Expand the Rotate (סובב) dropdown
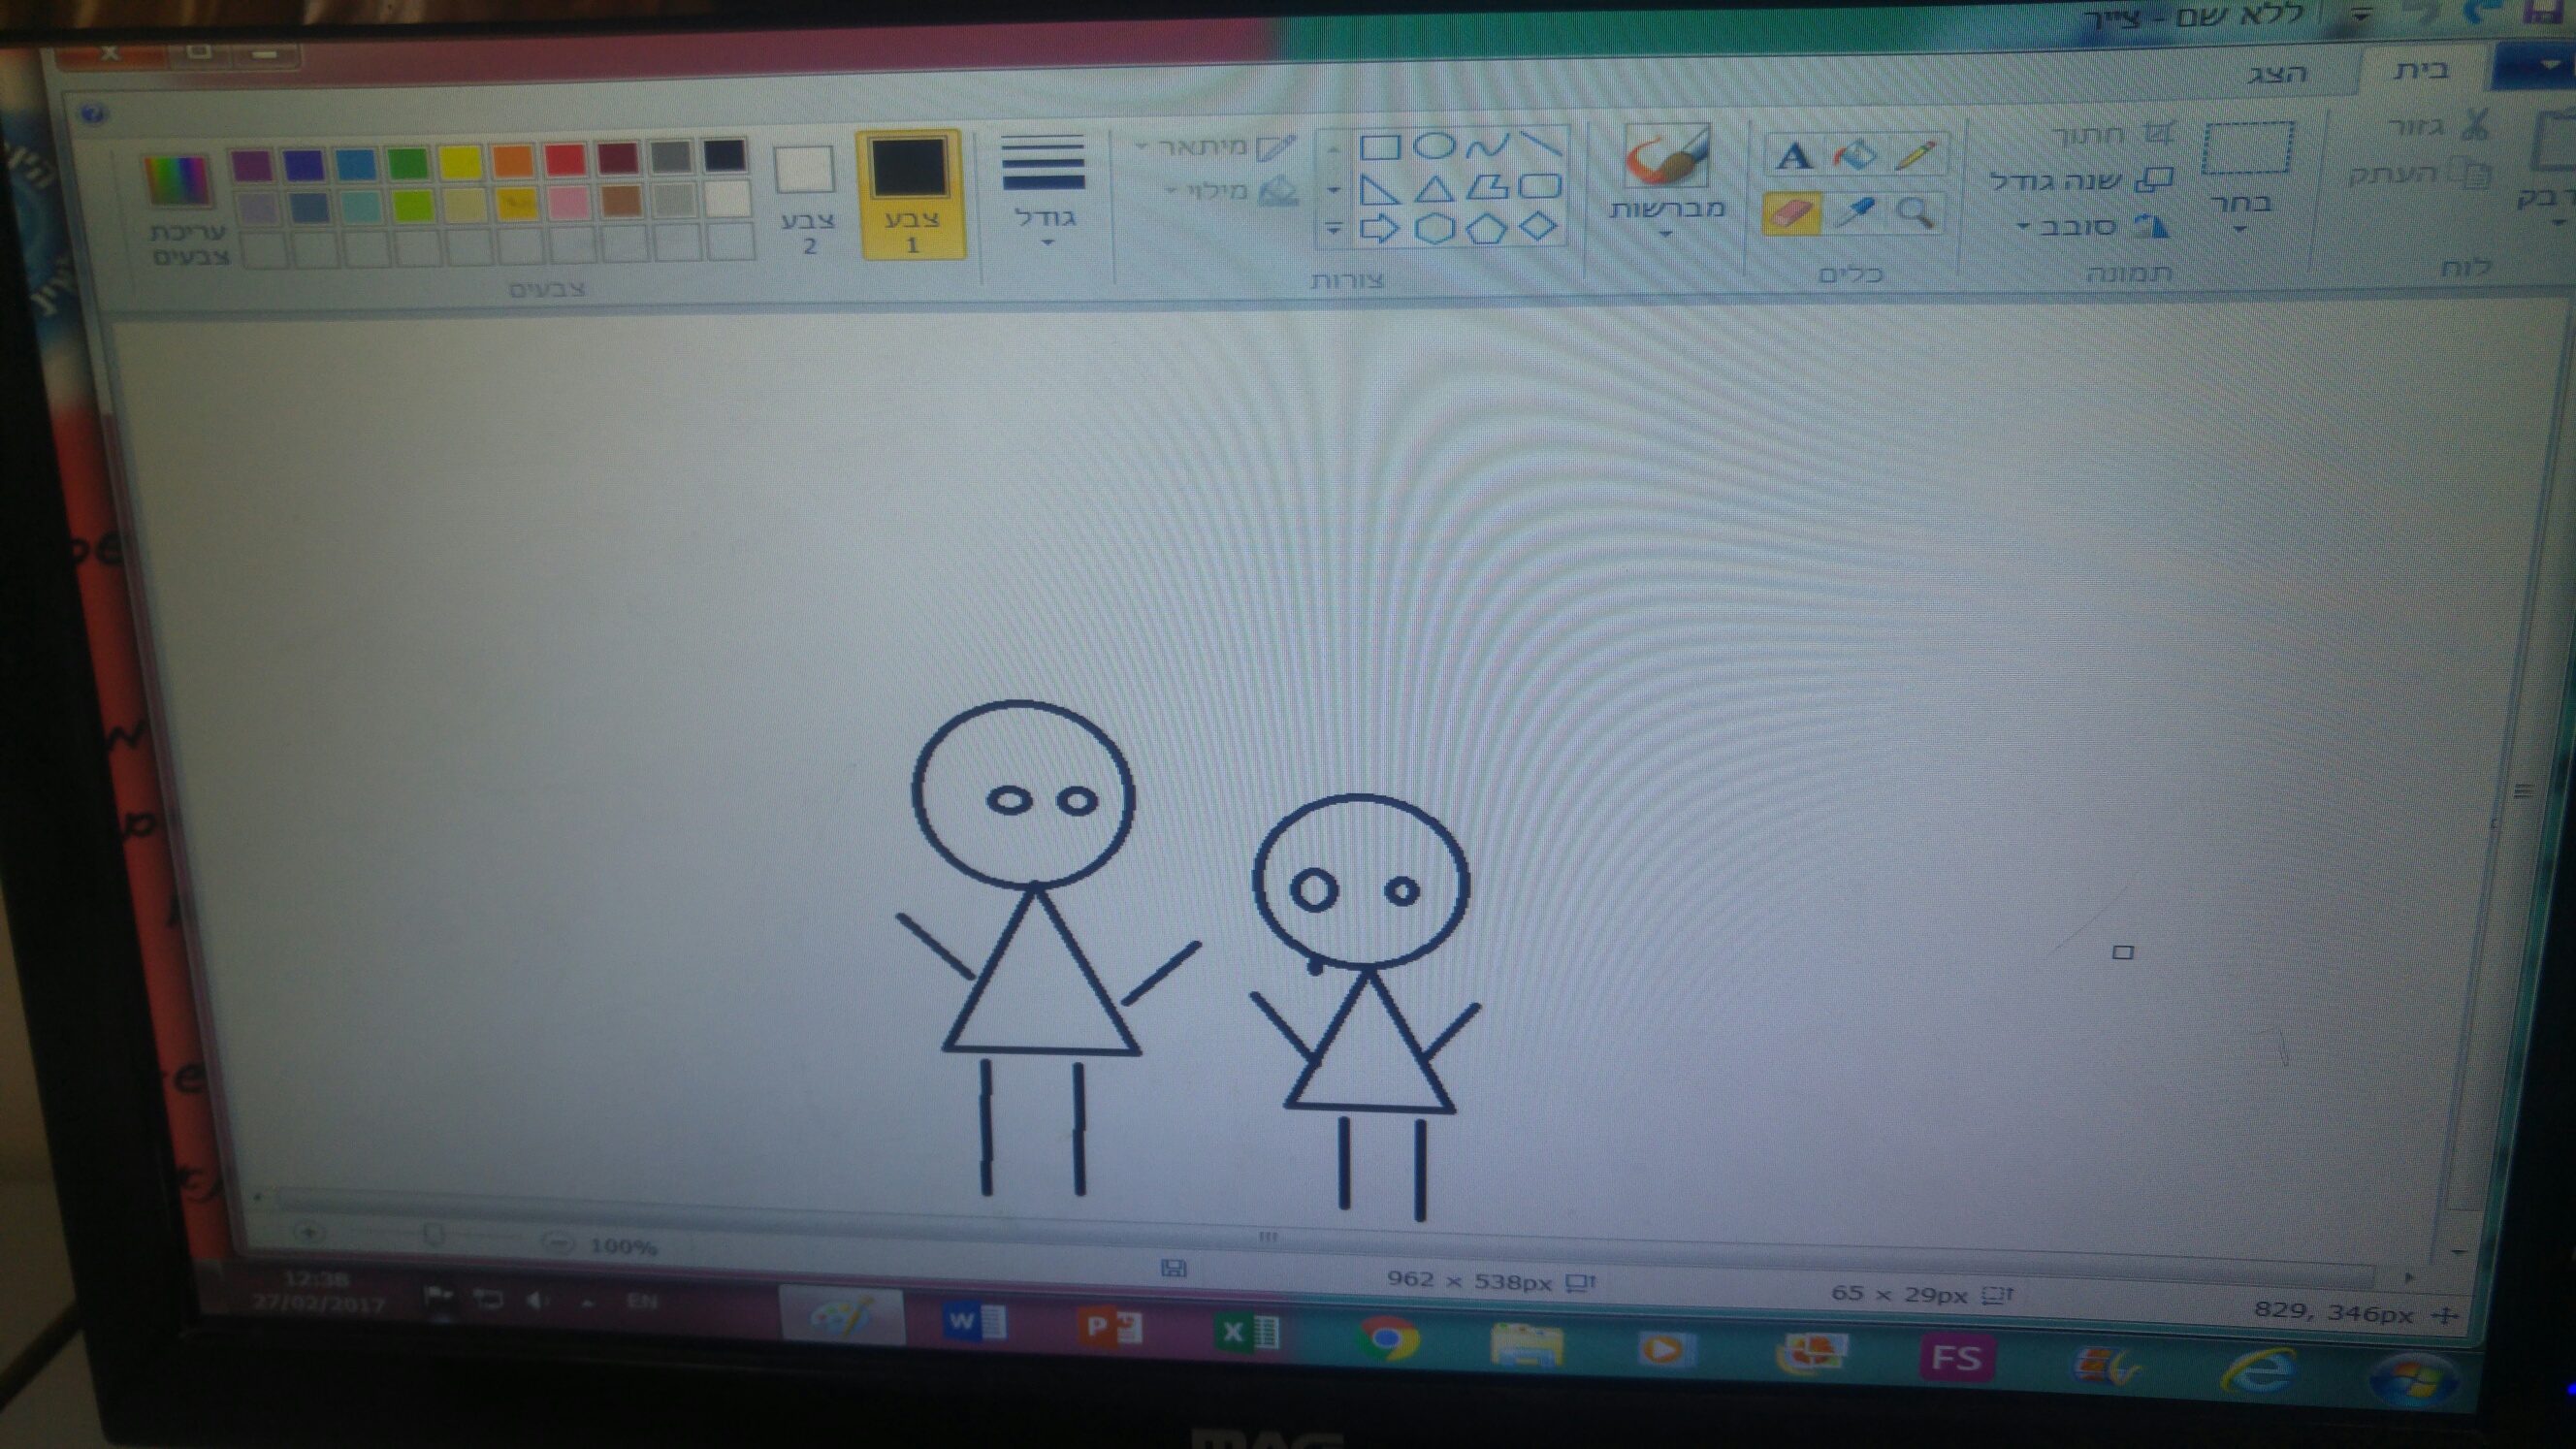This screenshot has height=1449, width=2576. coord(2080,227)
